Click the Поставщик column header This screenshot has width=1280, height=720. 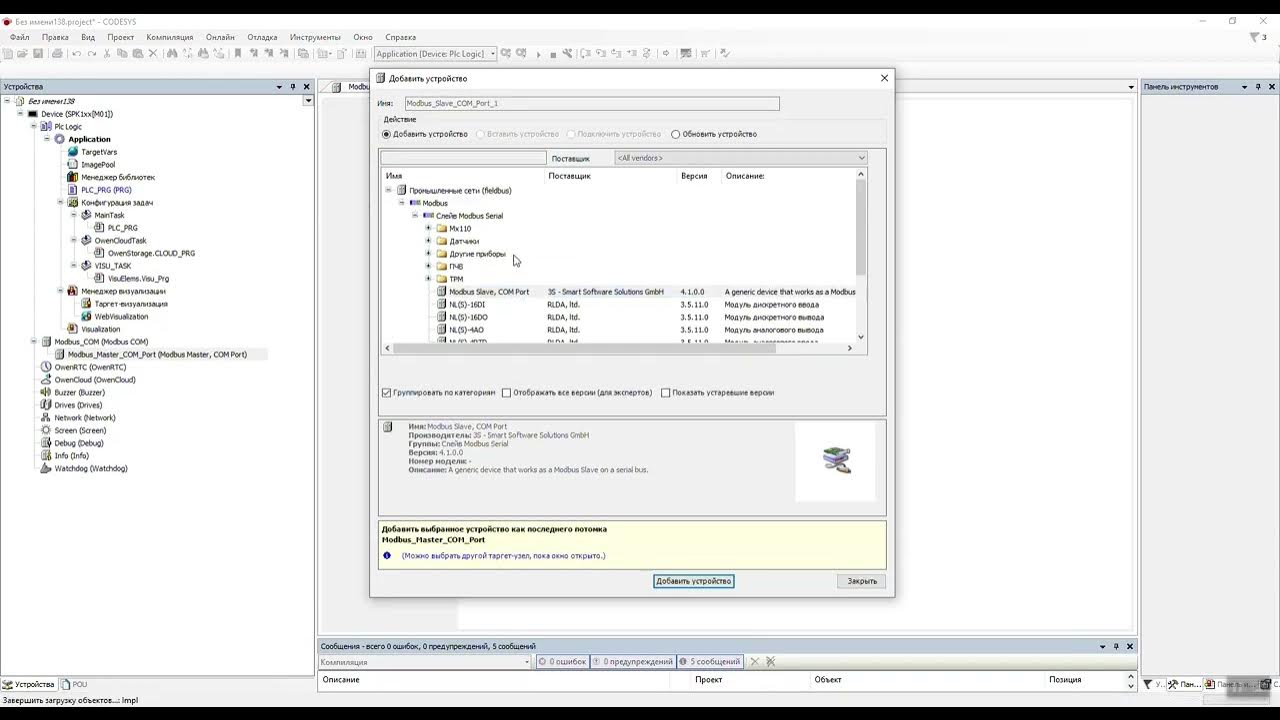611,176
